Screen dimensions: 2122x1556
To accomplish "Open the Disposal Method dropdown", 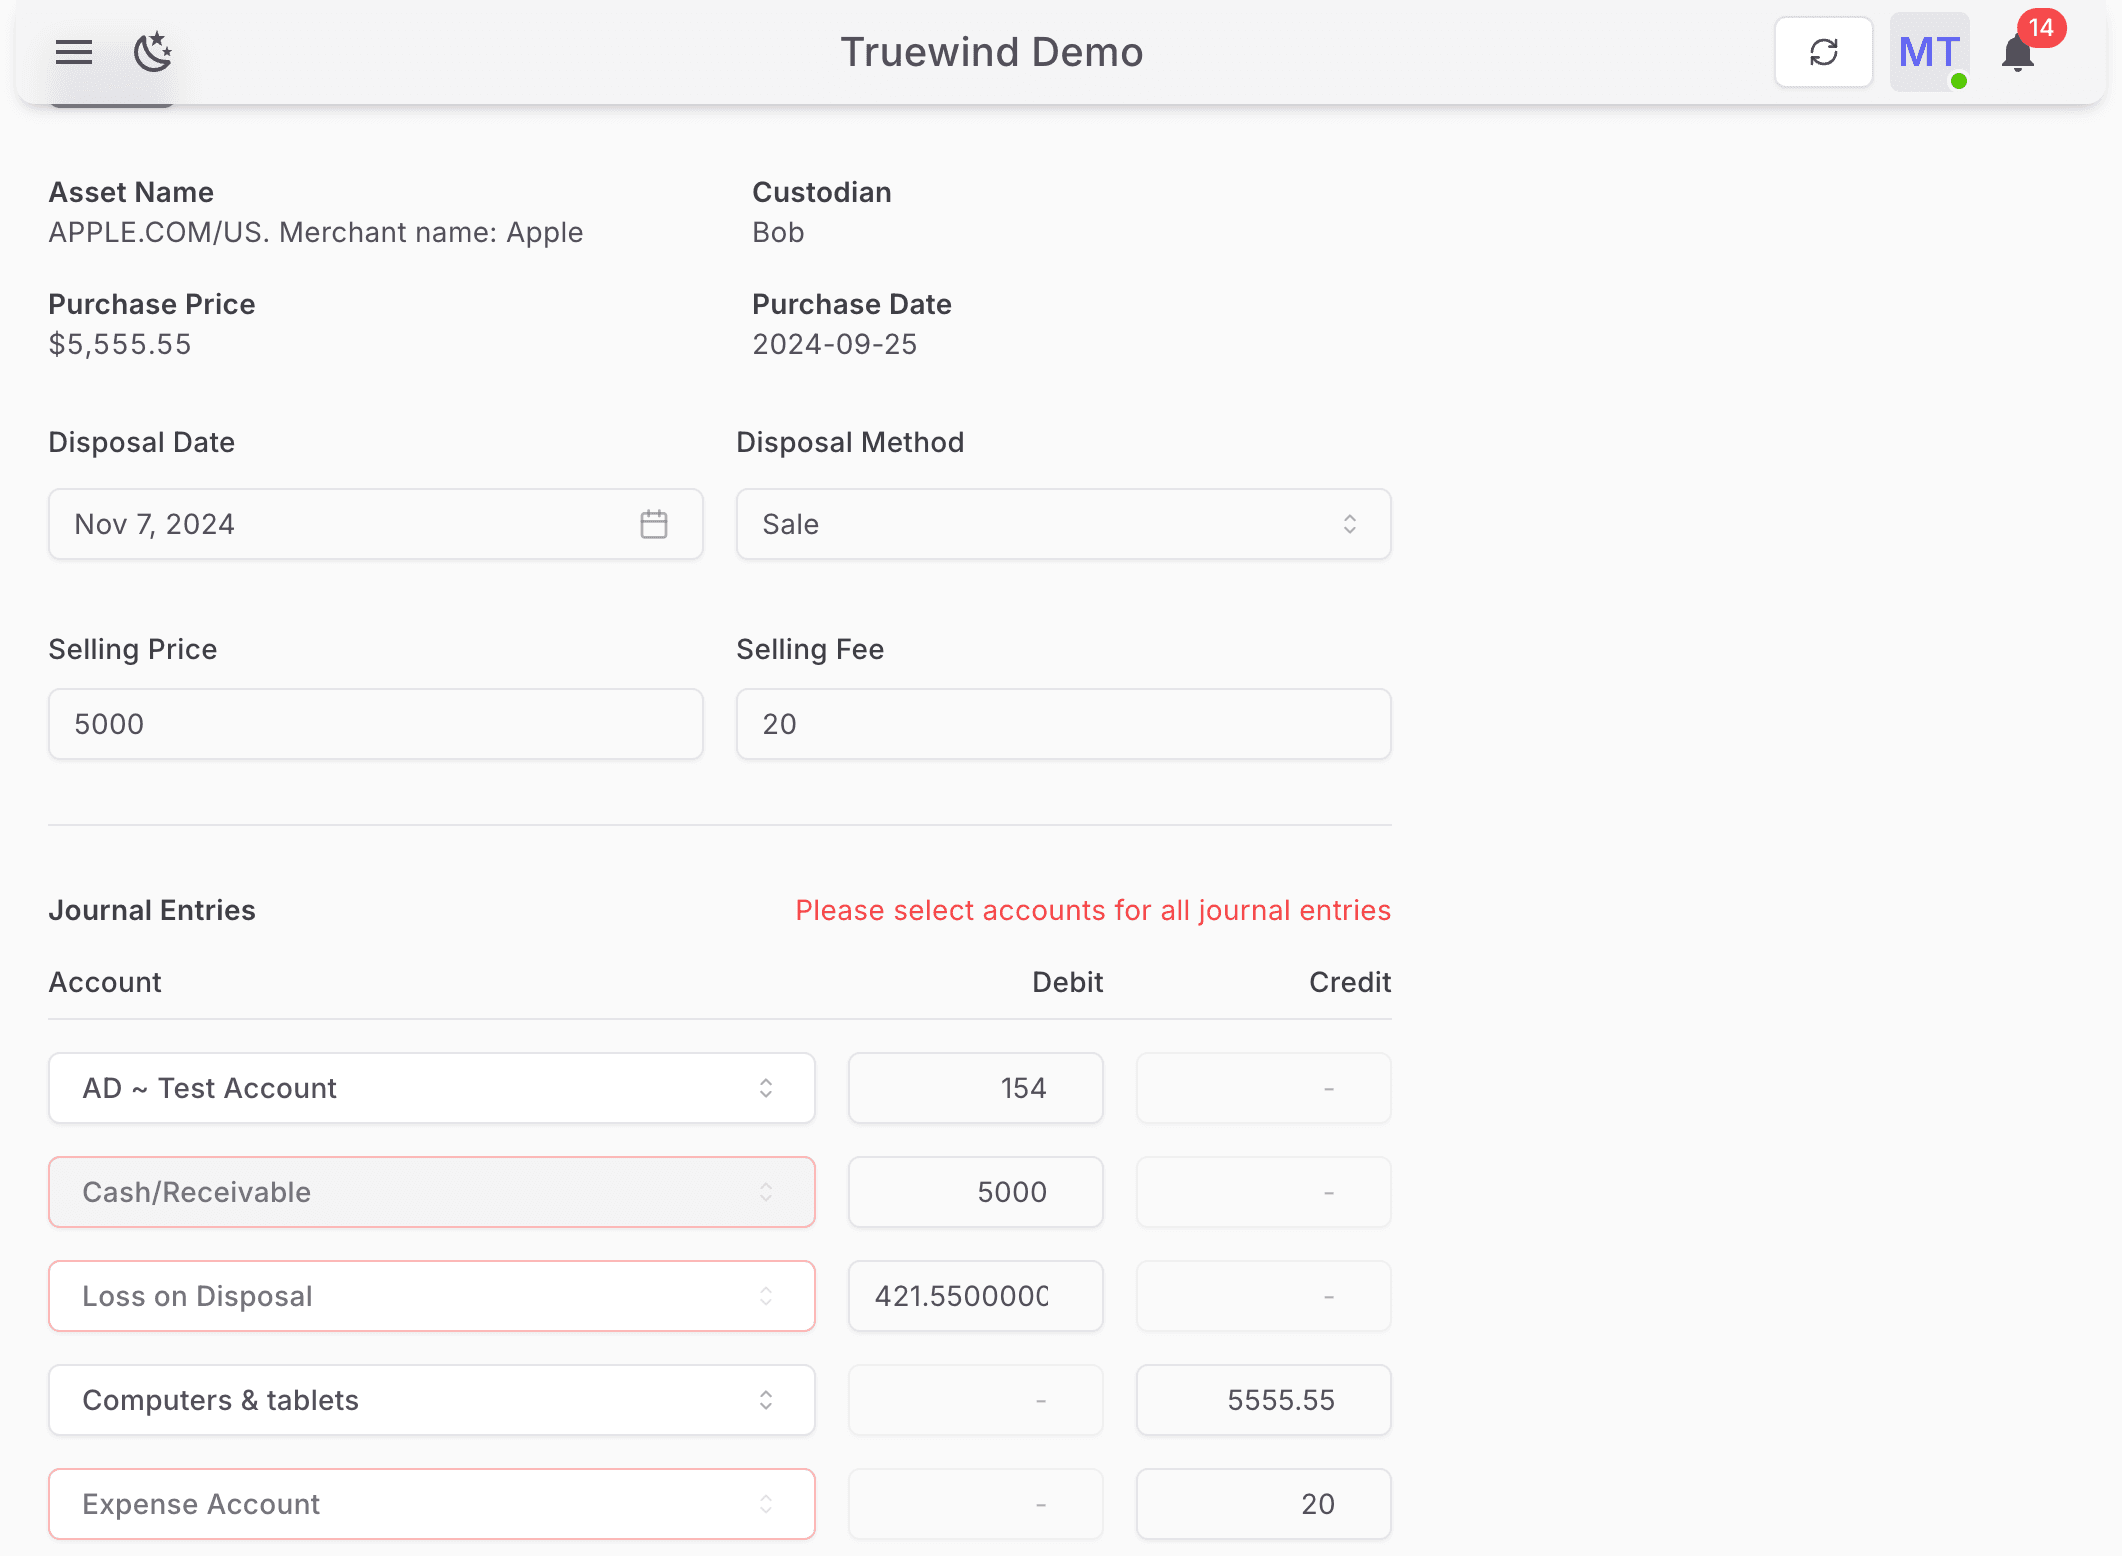I will pos(1063,523).
